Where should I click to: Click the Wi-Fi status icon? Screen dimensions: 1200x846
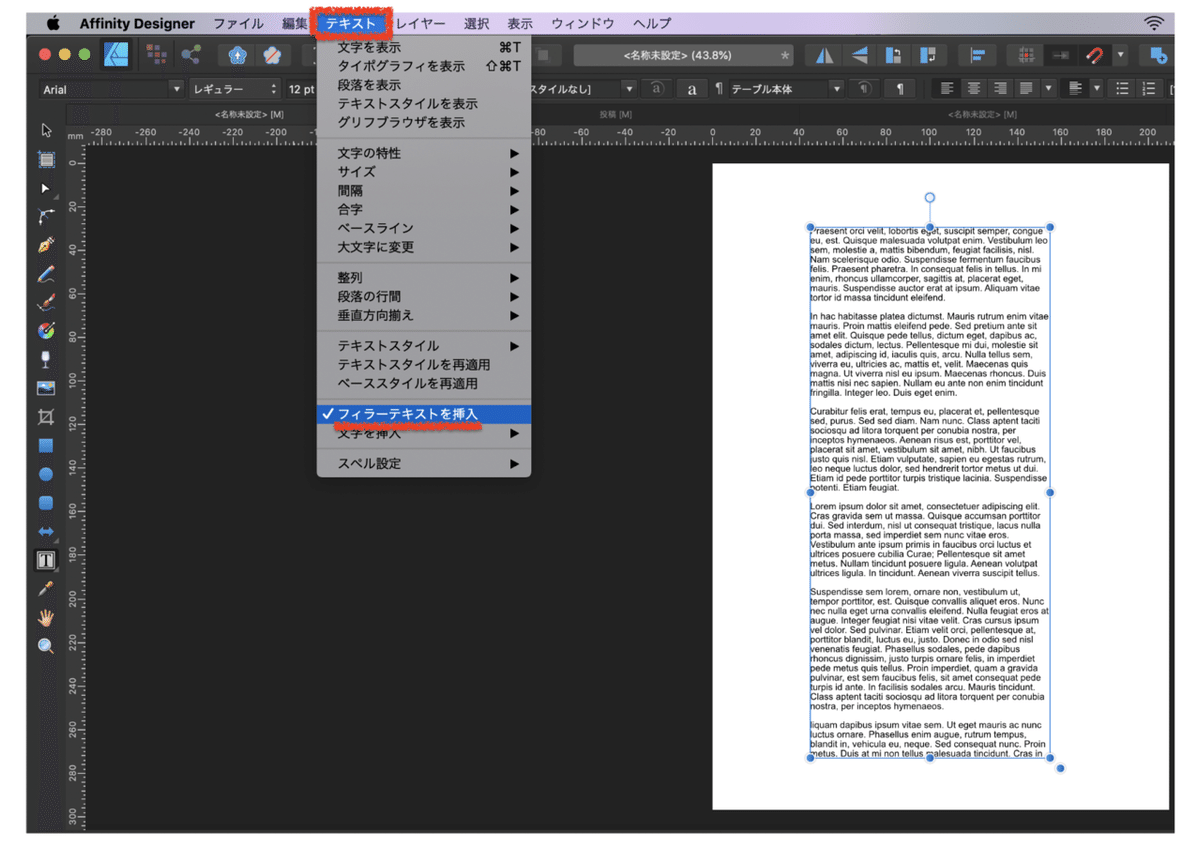1154,23
